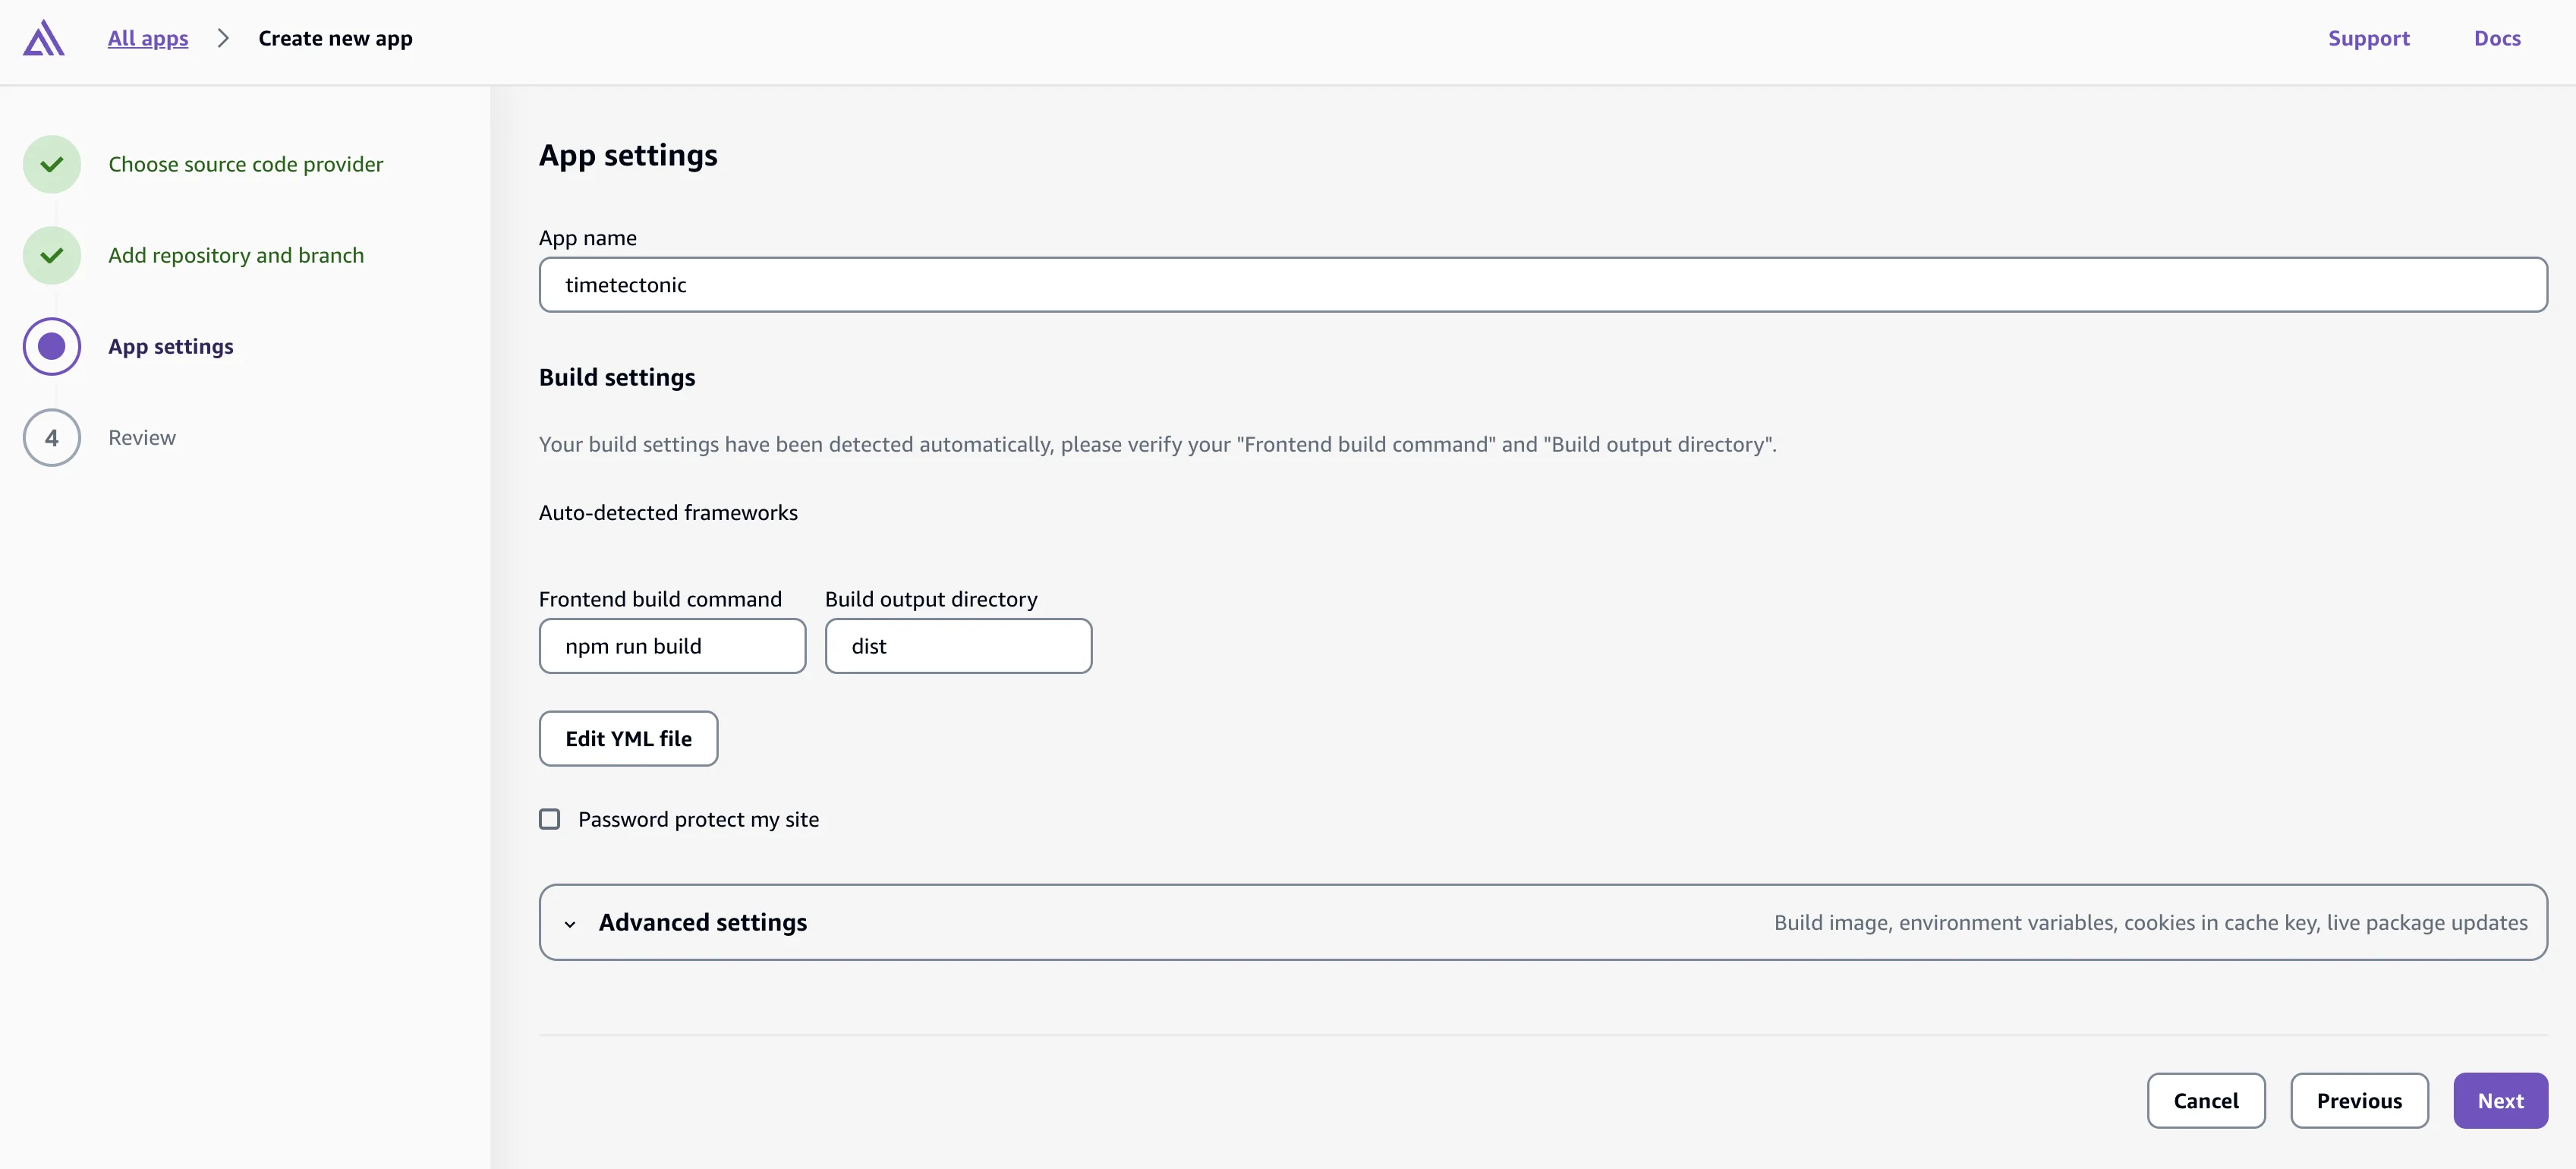The image size is (2576, 1169).
Task: Click the green checkmark beside Add repository and branch
Action: coord(51,255)
